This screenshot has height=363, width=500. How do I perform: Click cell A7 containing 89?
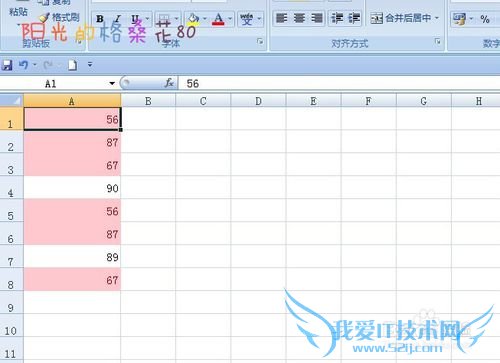(x=72, y=256)
